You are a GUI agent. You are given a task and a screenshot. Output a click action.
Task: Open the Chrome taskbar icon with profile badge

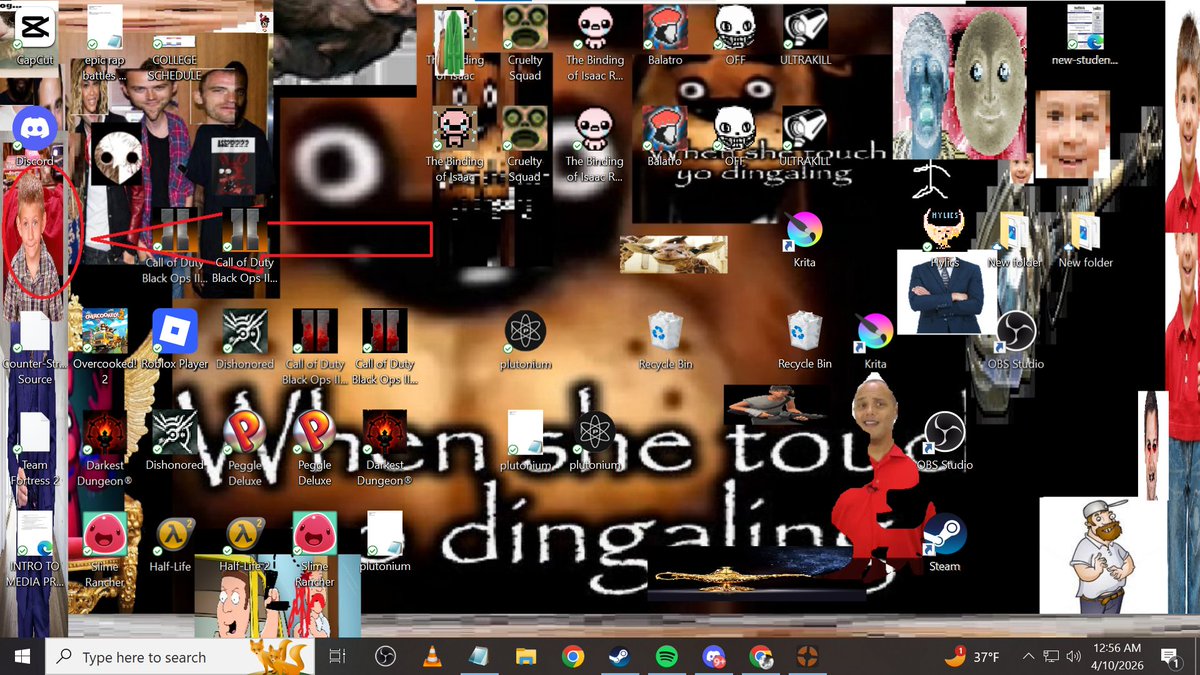click(761, 657)
